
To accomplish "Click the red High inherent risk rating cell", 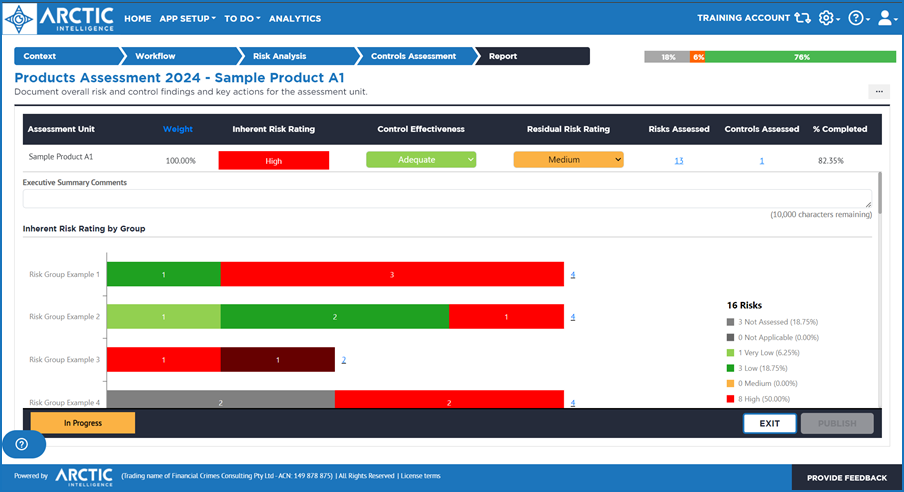I will click(x=274, y=160).
